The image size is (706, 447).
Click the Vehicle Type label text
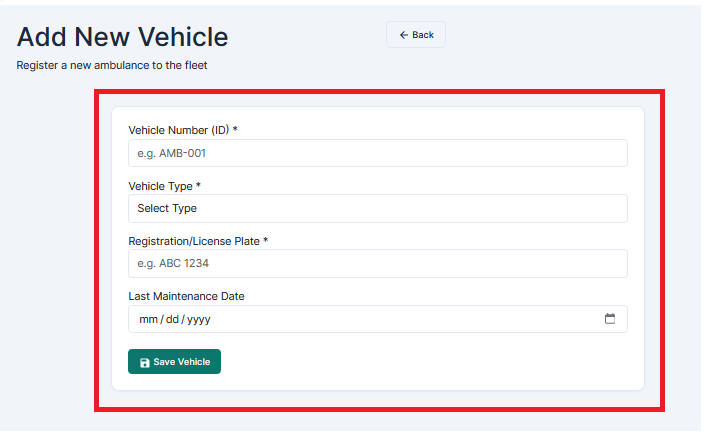(x=164, y=186)
